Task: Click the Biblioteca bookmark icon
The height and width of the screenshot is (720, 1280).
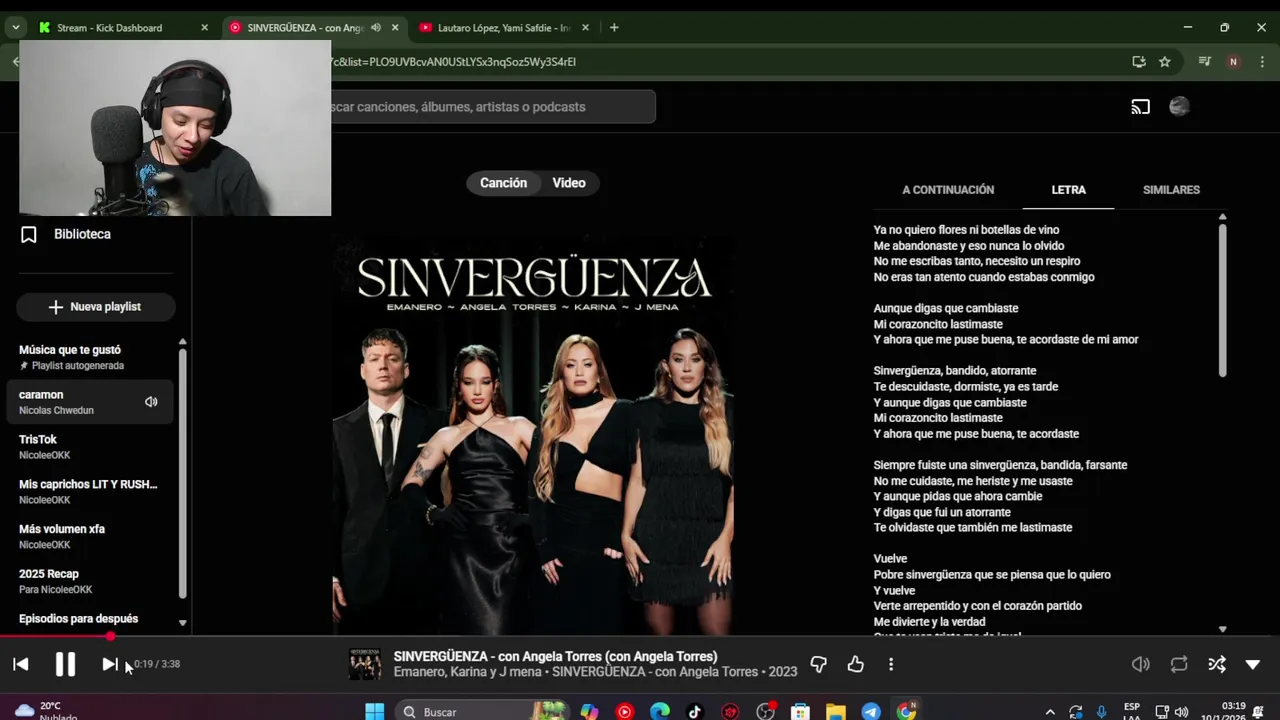Action: (x=29, y=234)
